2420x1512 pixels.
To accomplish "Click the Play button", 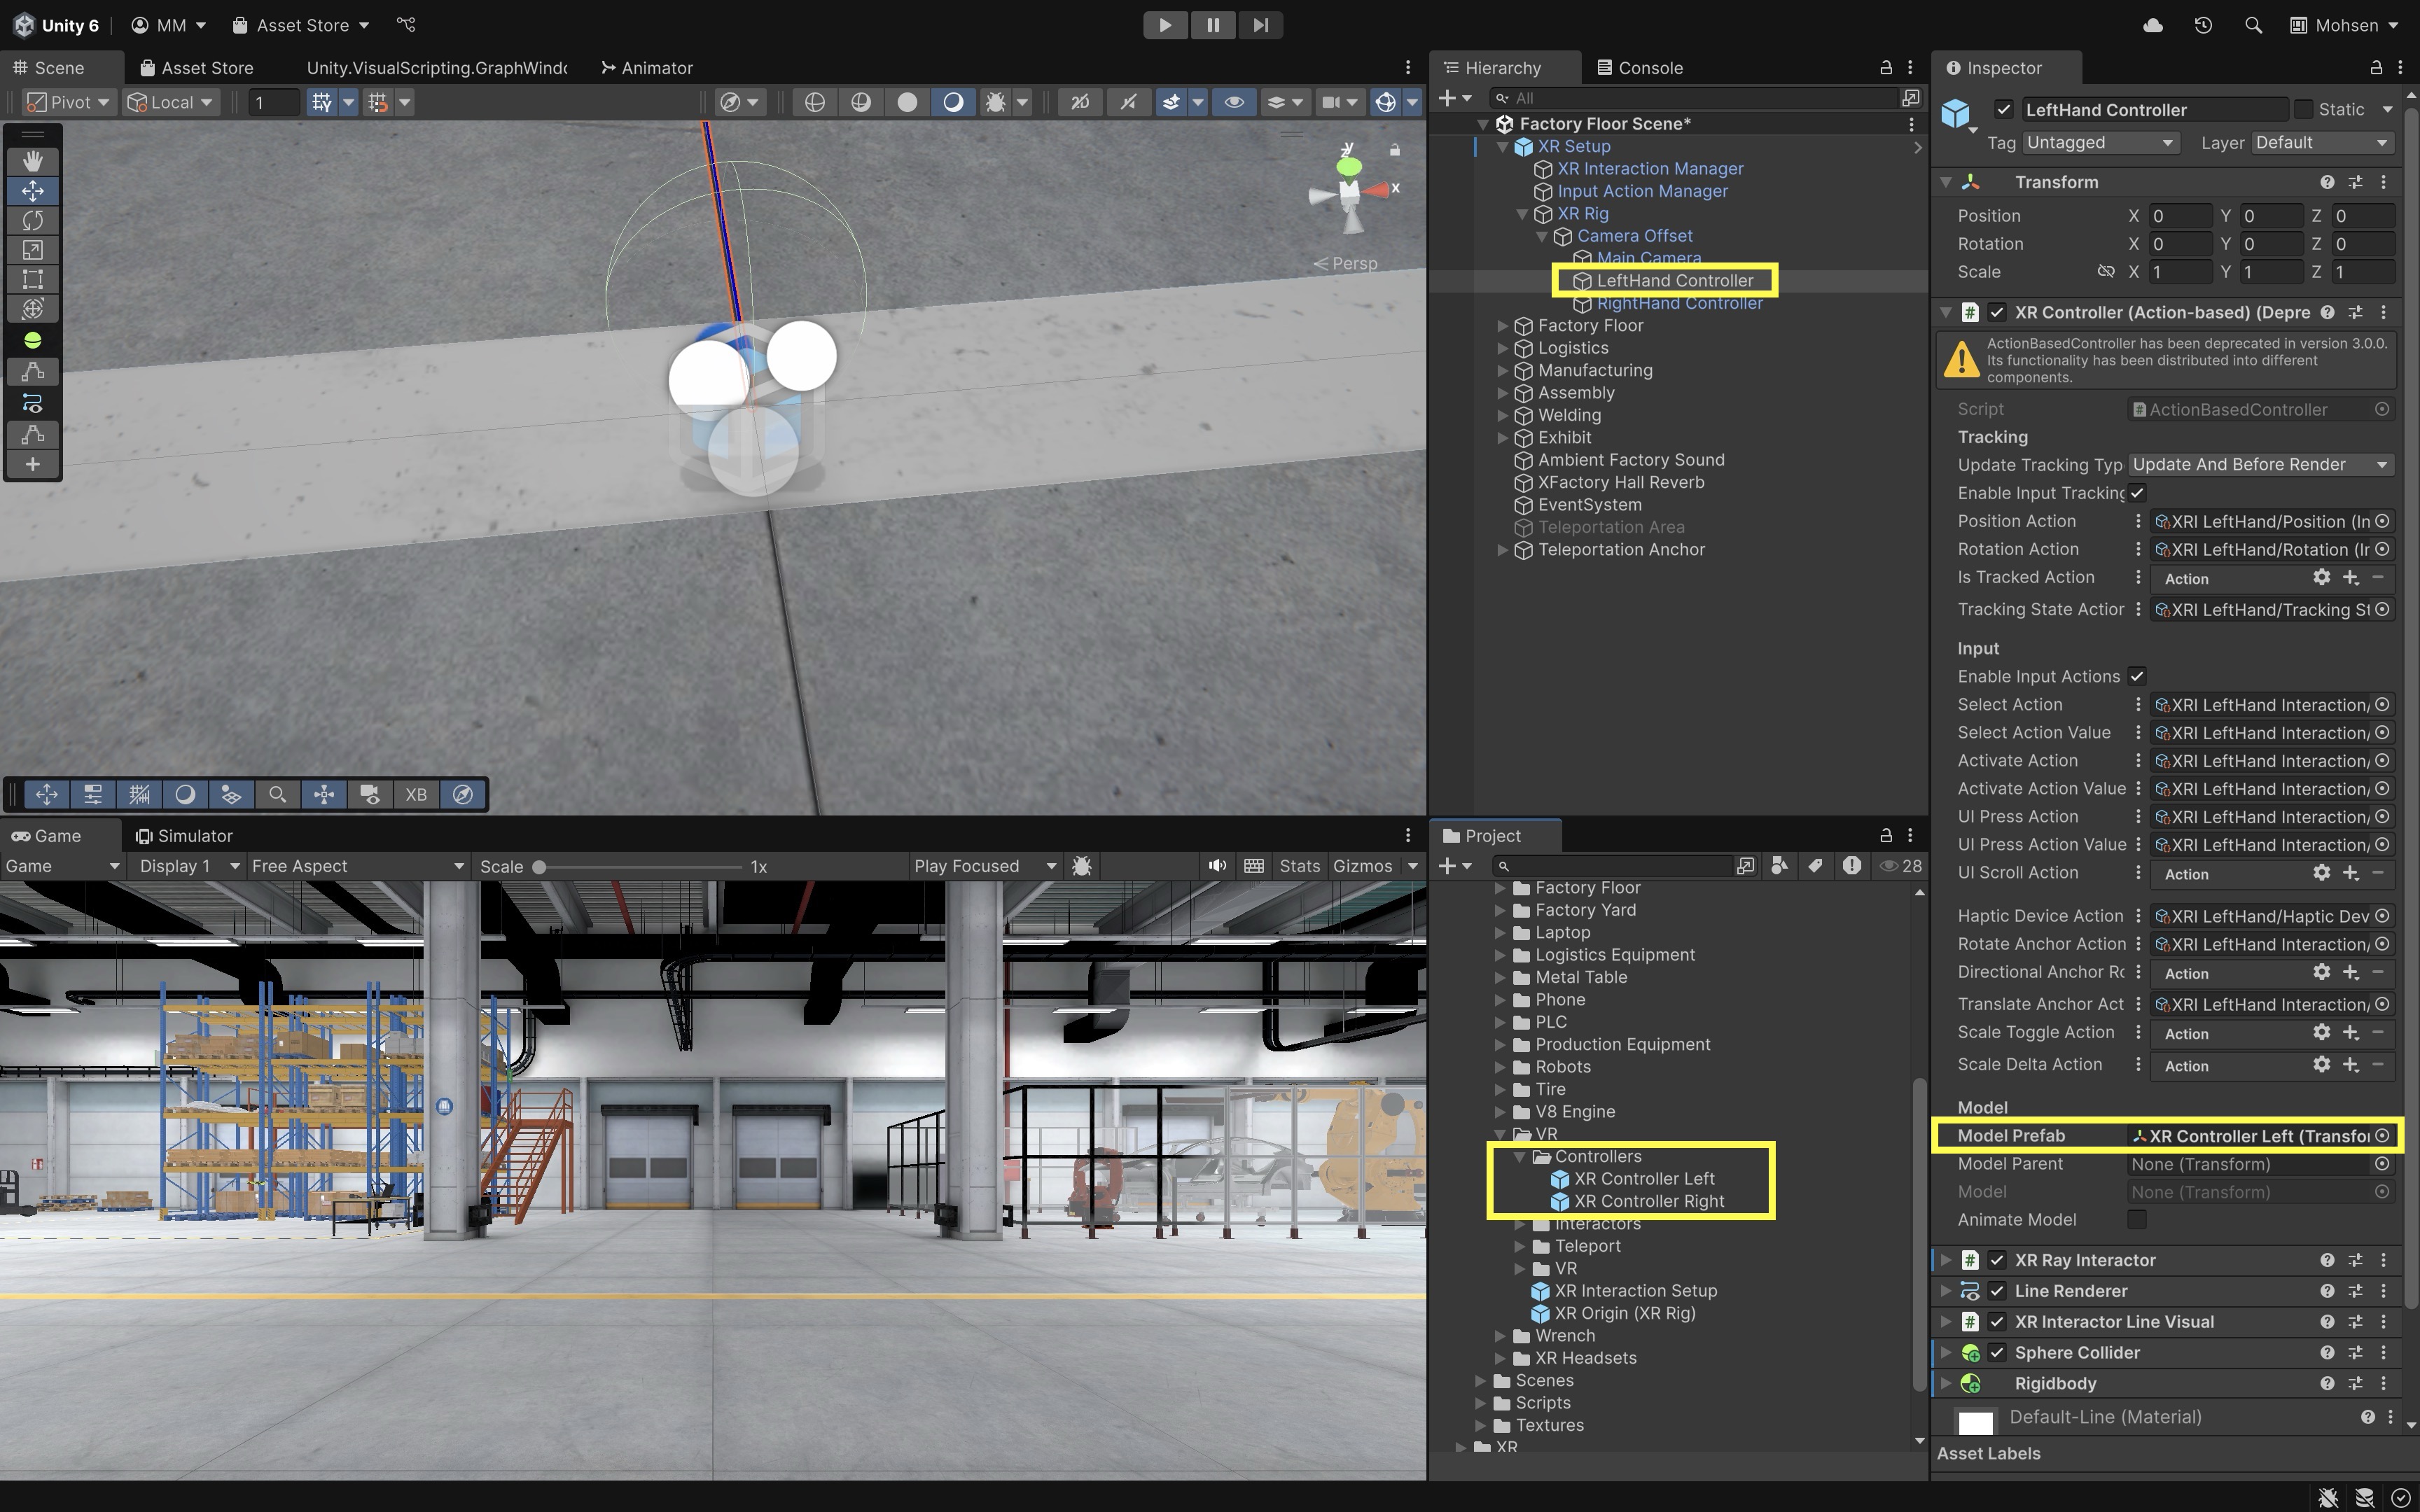I will click(x=1165, y=25).
